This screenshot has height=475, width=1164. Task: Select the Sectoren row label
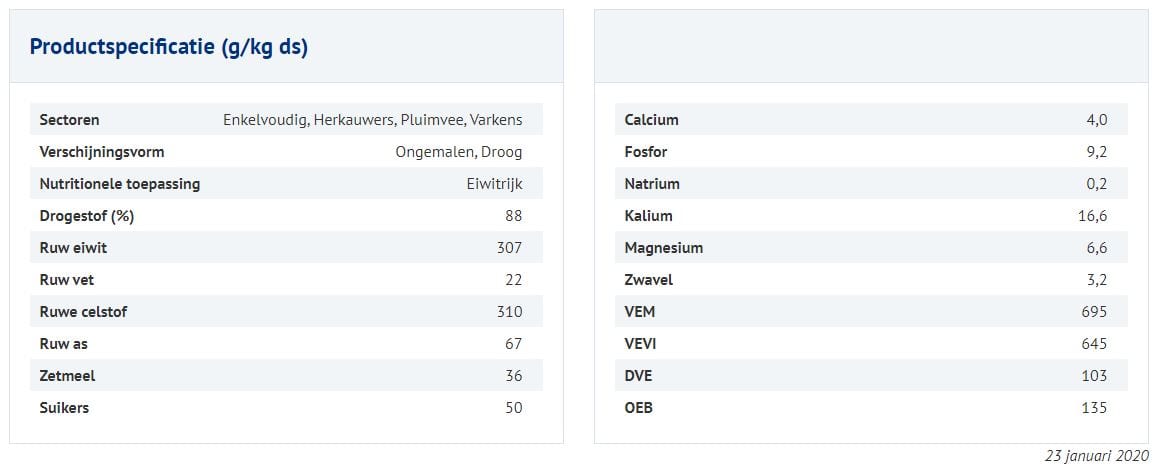click(69, 120)
